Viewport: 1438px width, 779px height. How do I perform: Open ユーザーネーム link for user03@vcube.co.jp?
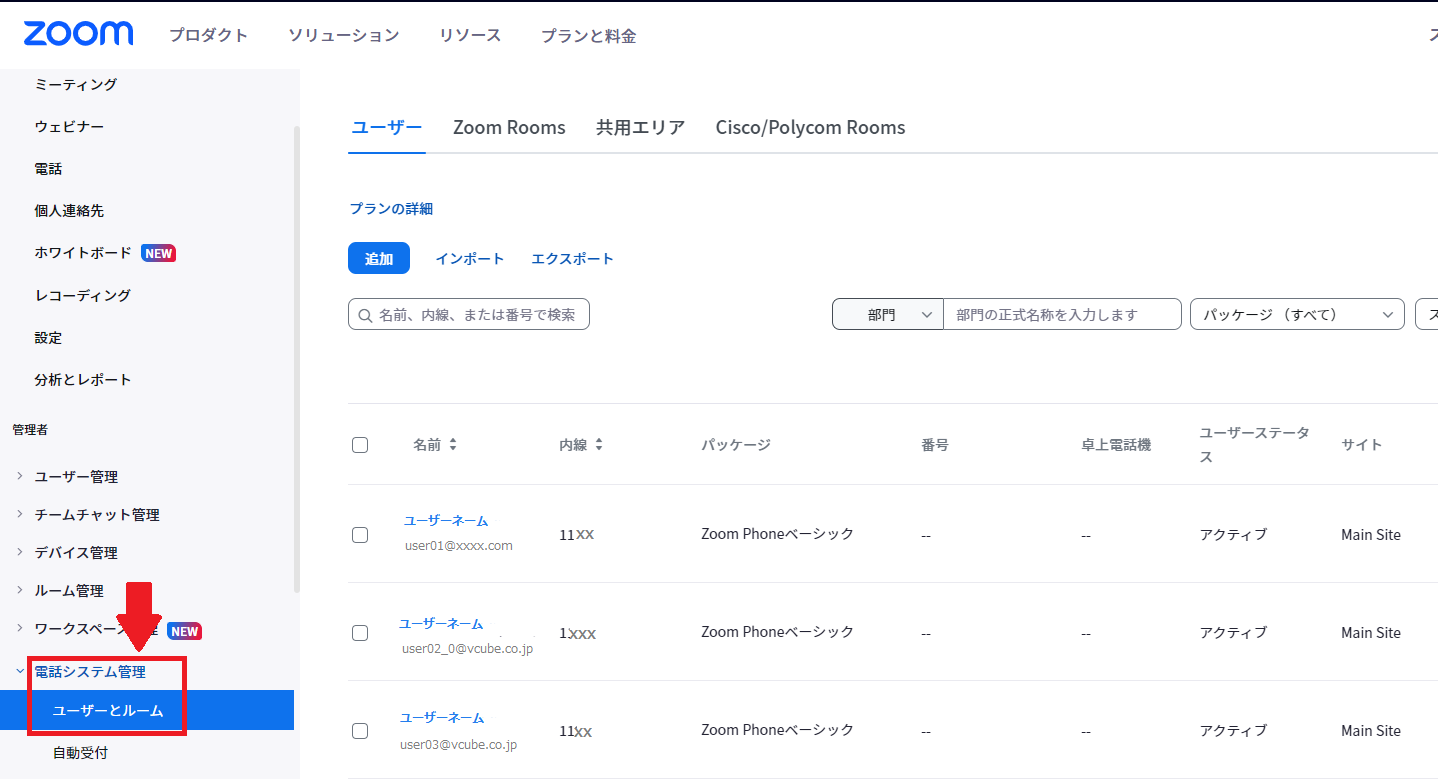click(x=442, y=718)
